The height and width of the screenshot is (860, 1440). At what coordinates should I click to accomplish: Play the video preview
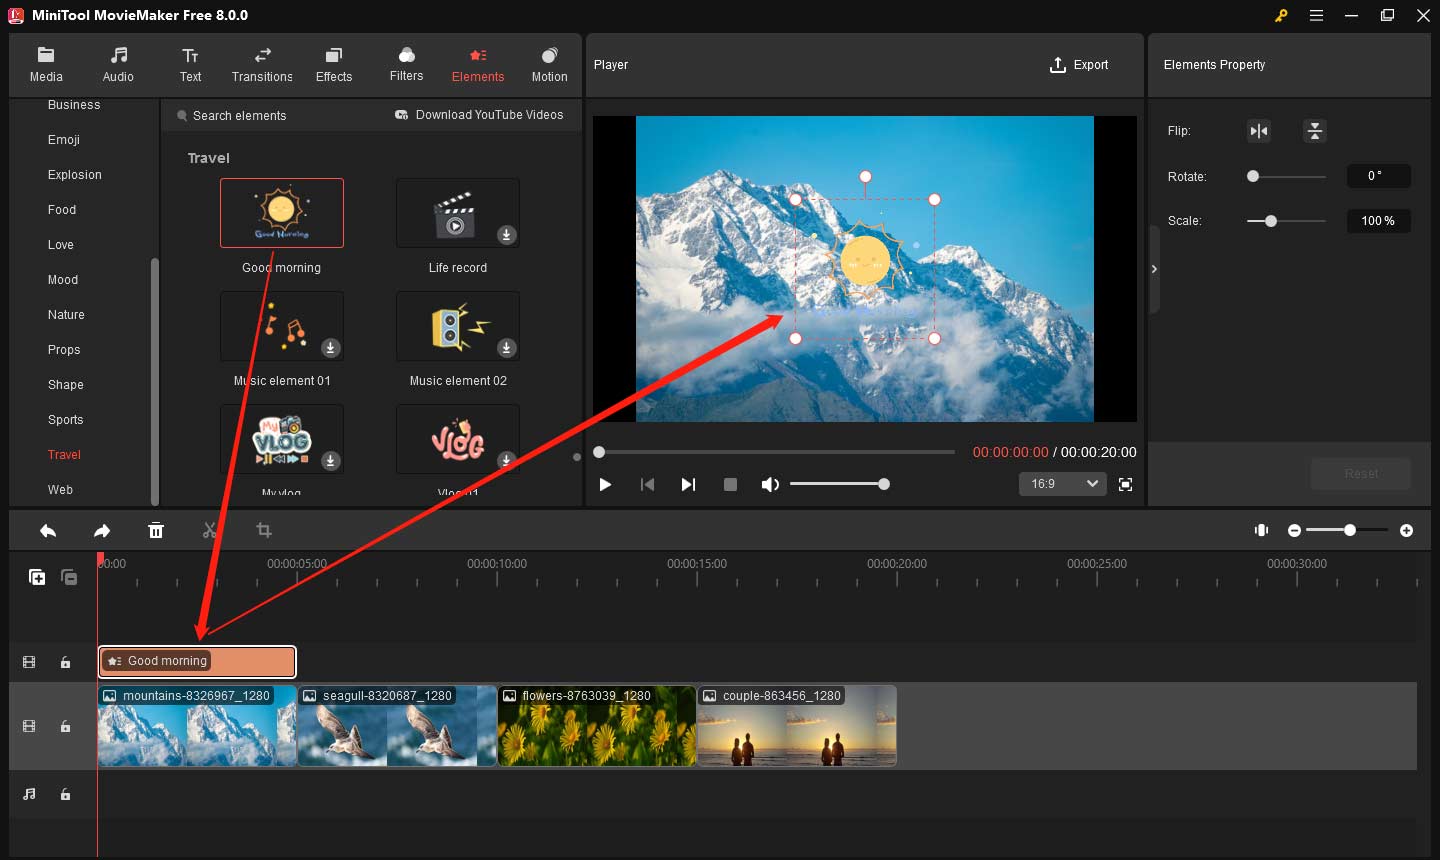click(x=605, y=484)
